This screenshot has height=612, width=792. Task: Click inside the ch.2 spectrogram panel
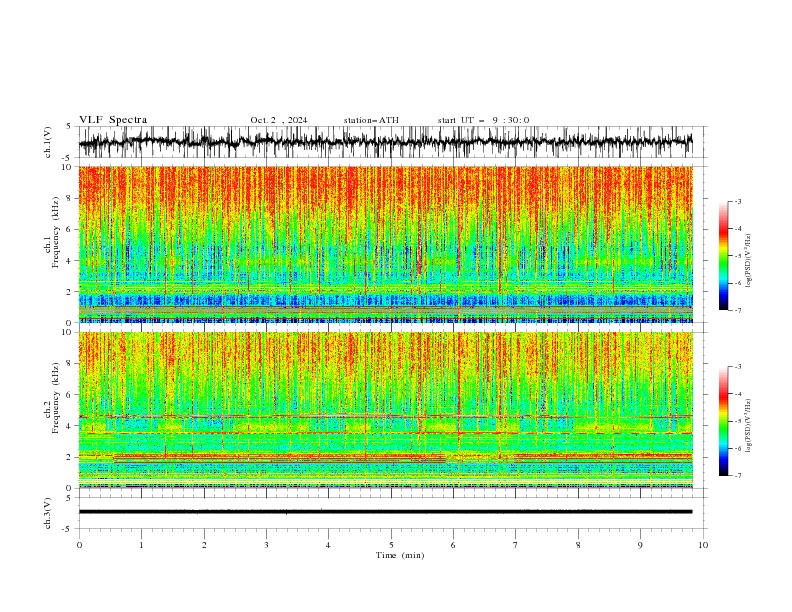click(385, 410)
